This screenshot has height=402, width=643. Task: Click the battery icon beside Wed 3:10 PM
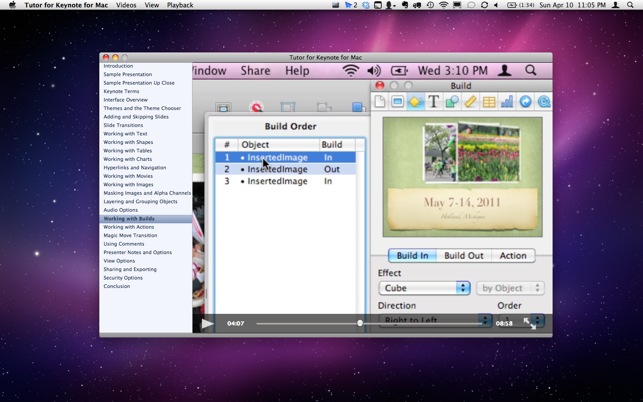pyautogui.click(x=399, y=71)
